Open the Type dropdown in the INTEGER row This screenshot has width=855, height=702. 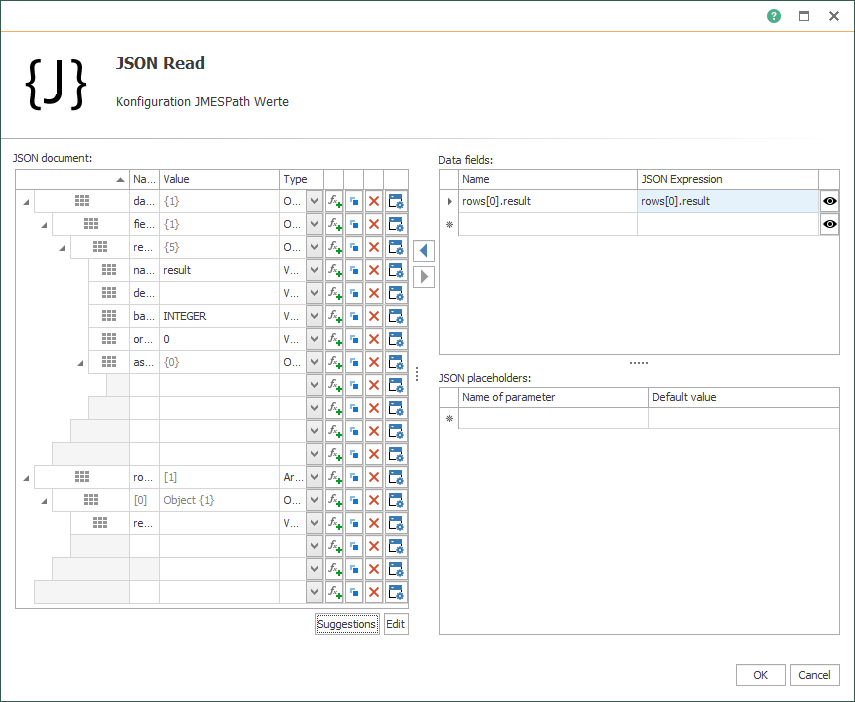coord(315,316)
